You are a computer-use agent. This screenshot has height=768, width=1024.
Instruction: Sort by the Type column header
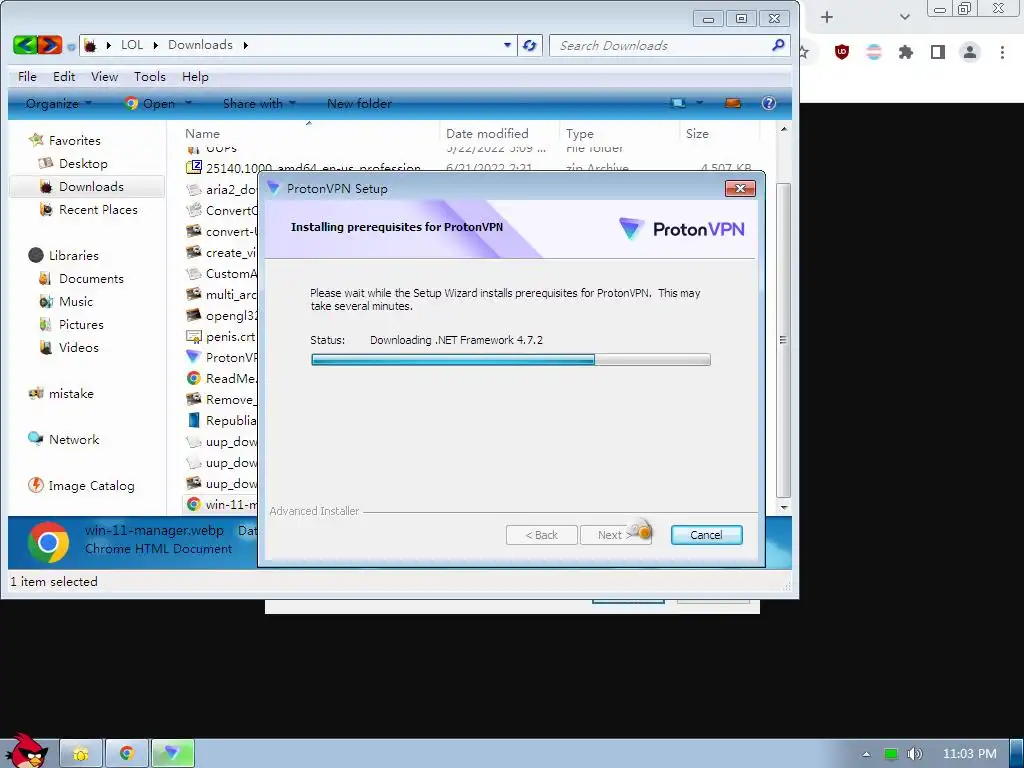tap(580, 133)
